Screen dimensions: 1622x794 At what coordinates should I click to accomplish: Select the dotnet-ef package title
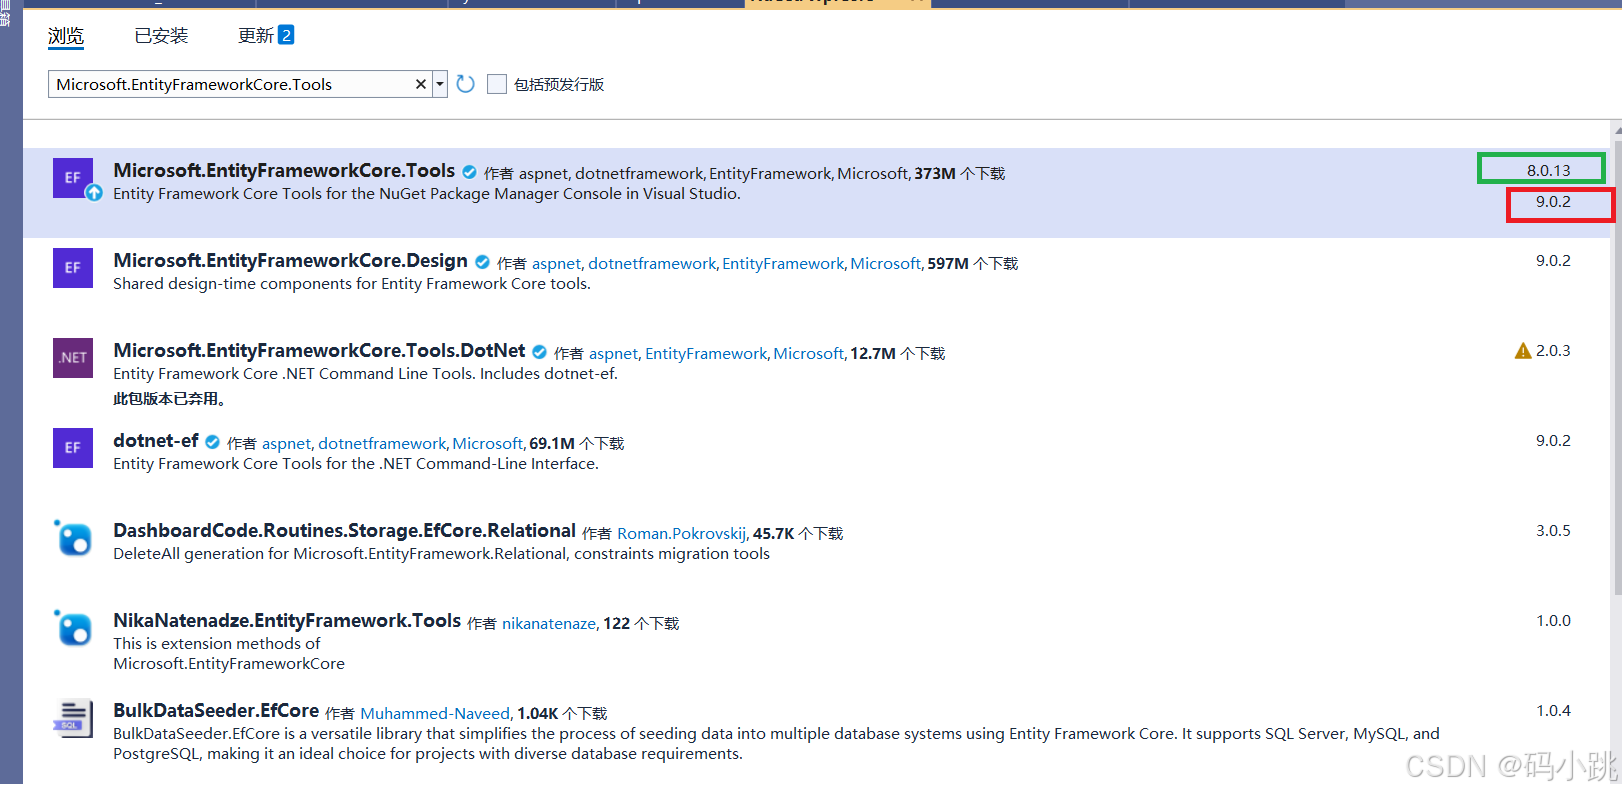[156, 440]
